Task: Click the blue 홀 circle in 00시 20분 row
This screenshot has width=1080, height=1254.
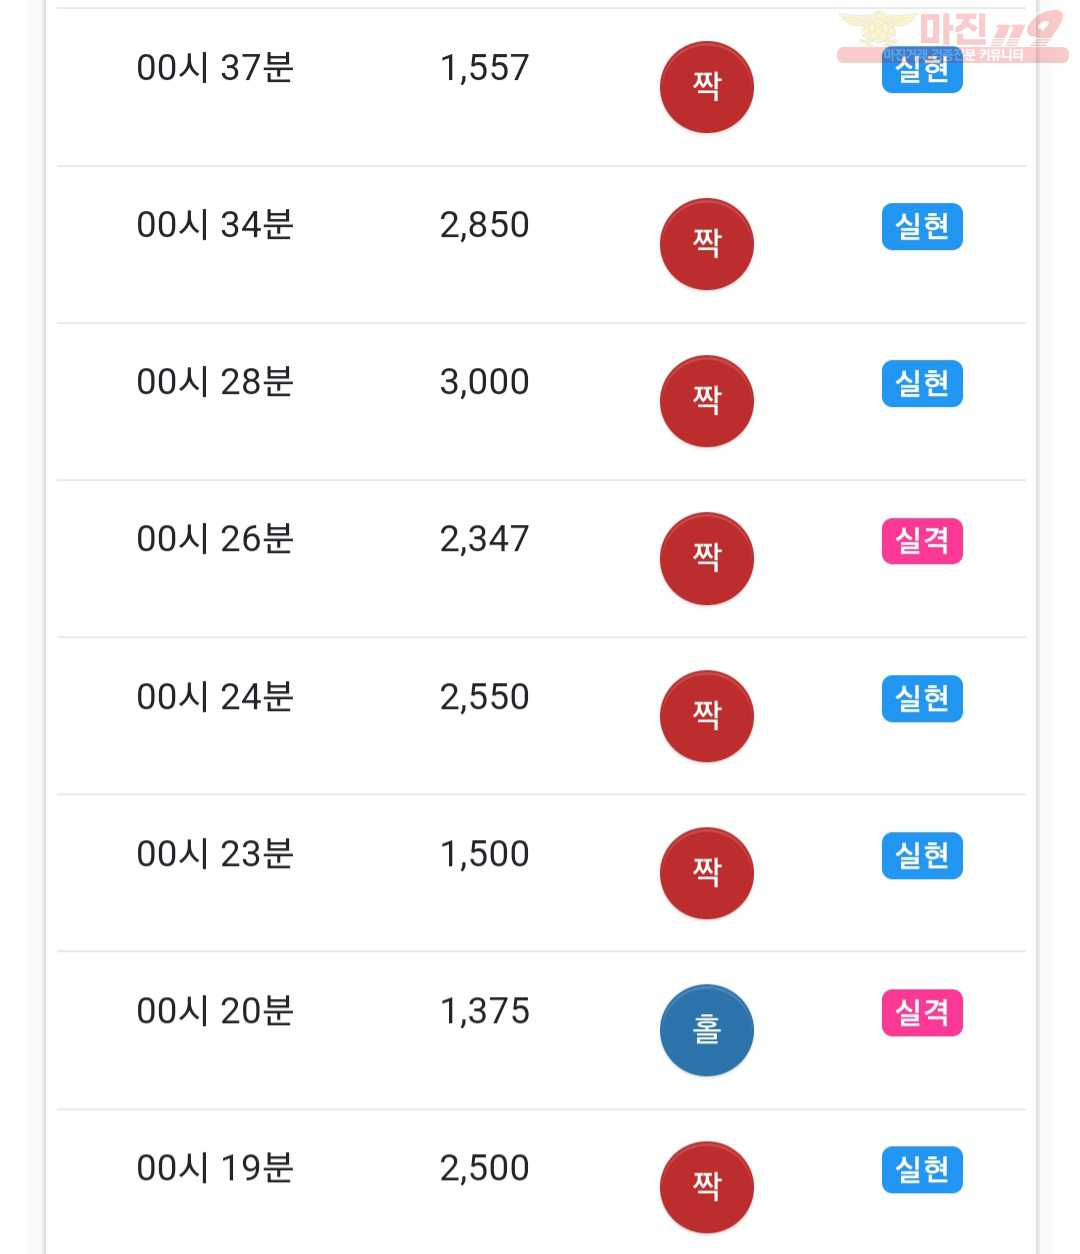Action: tap(706, 1030)
